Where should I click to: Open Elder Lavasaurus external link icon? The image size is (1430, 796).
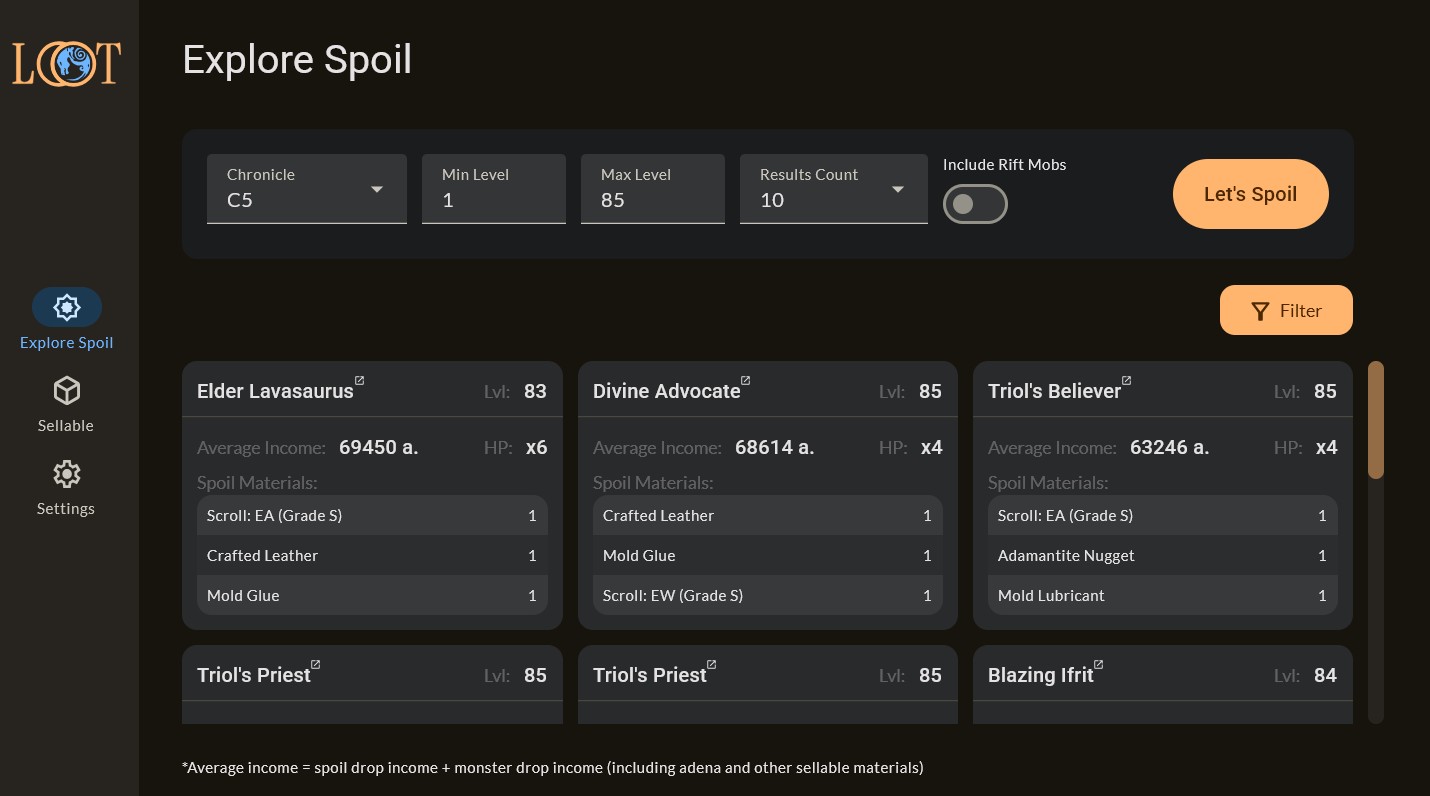point(360,381)
